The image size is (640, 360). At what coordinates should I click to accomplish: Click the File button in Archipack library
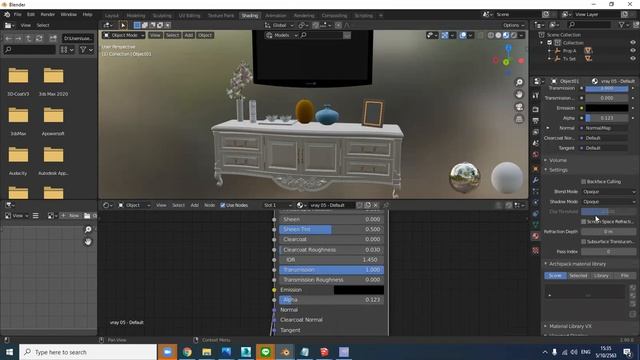pyautogui.click(x=624, y=276)
